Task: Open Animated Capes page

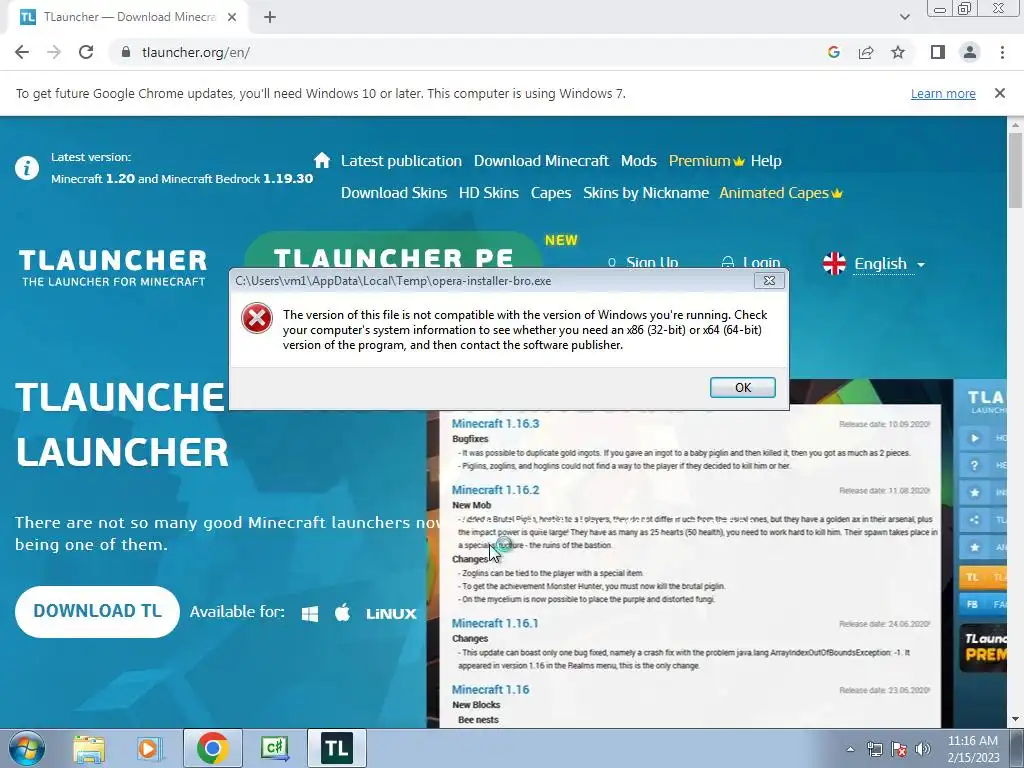Action: point(781,193)
